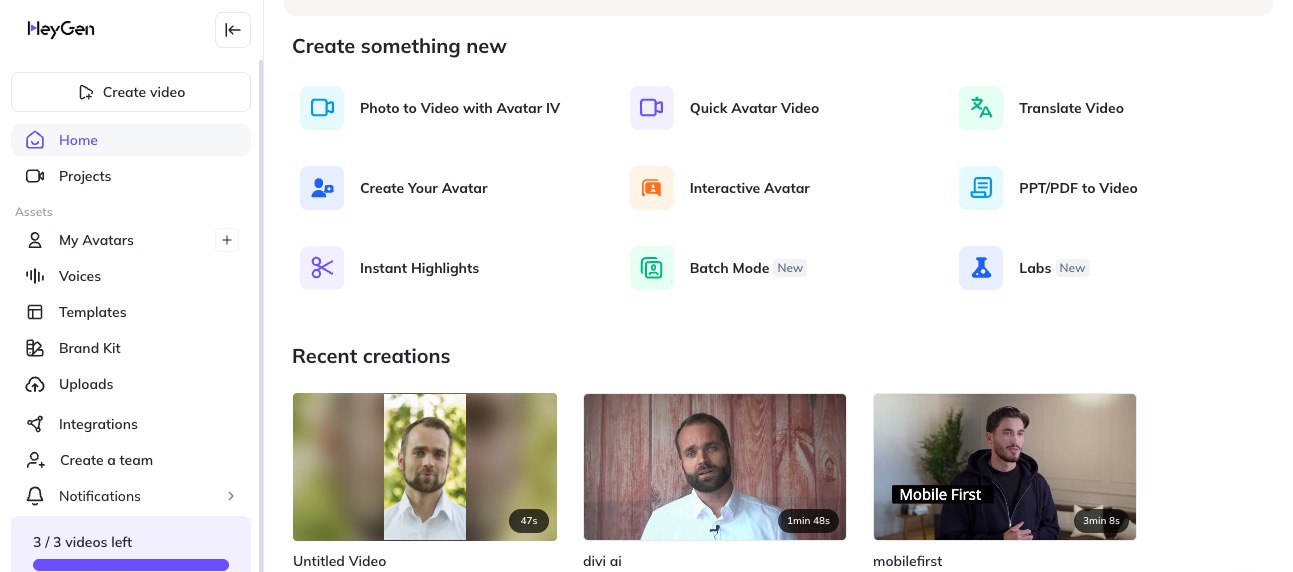Image resolution: width=1293 pixels, height=572 pixels.
Task: Click the Create Your Avatar icon
Action: click(x=322, y=188)
